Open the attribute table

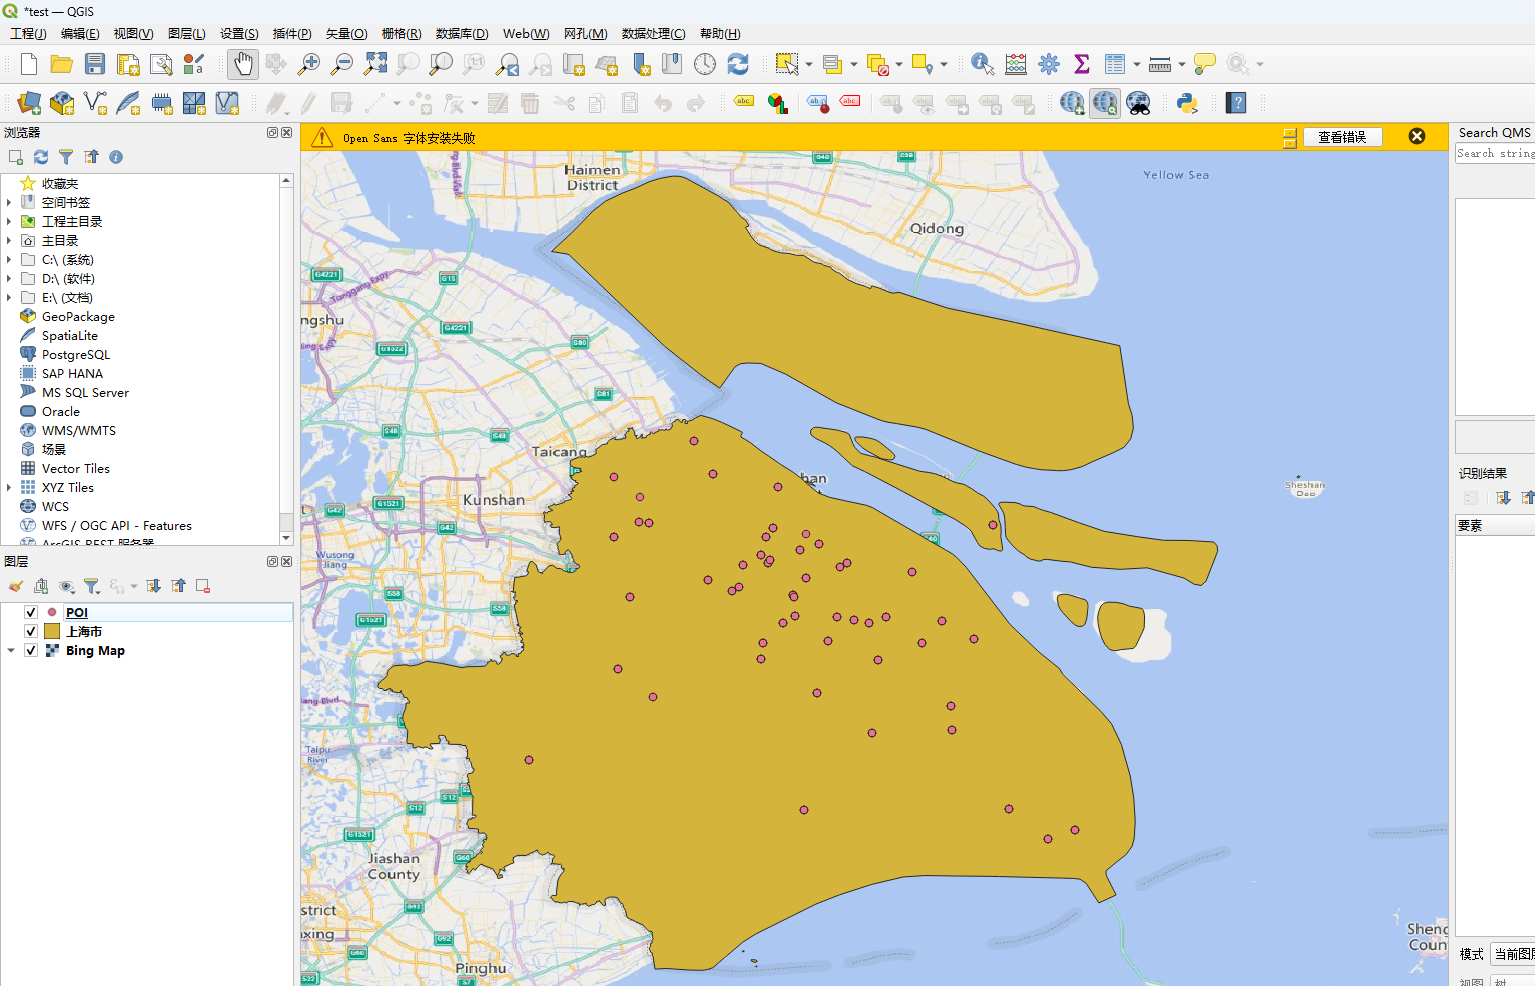click(x=1115, y=64)
